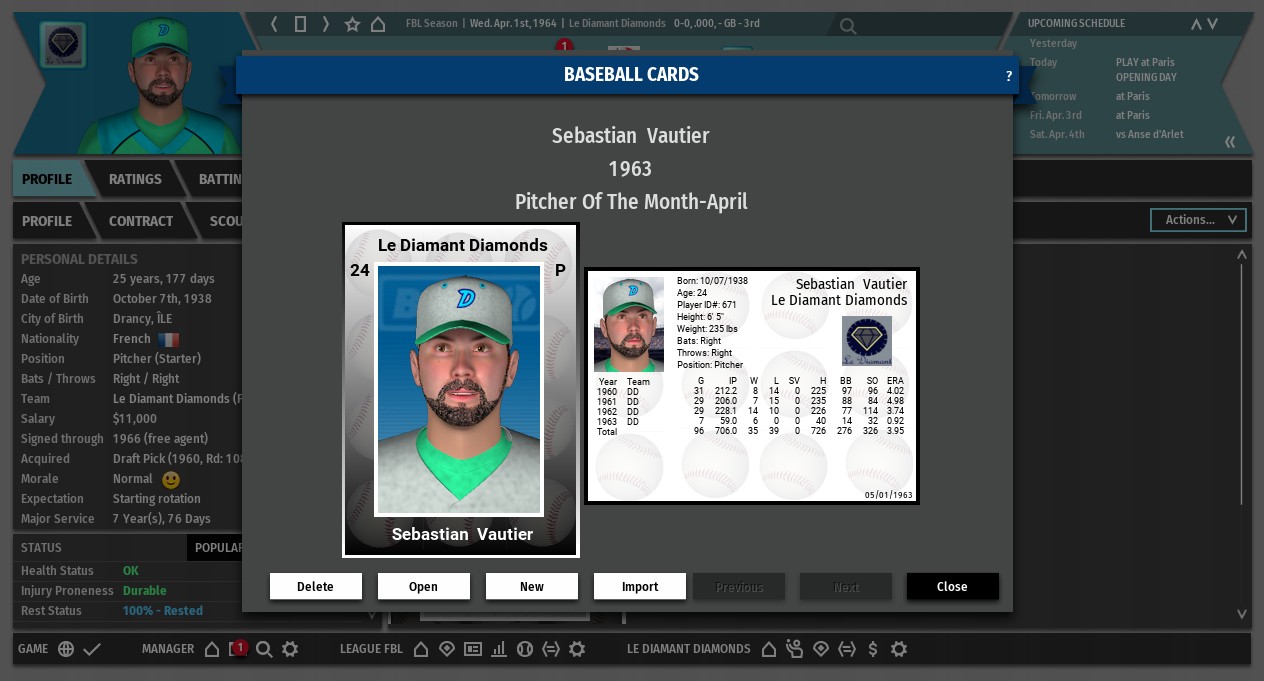Click League FBL baseball icon
Image resolution: width=1264 pixels, height=681 pixels.
525,649
